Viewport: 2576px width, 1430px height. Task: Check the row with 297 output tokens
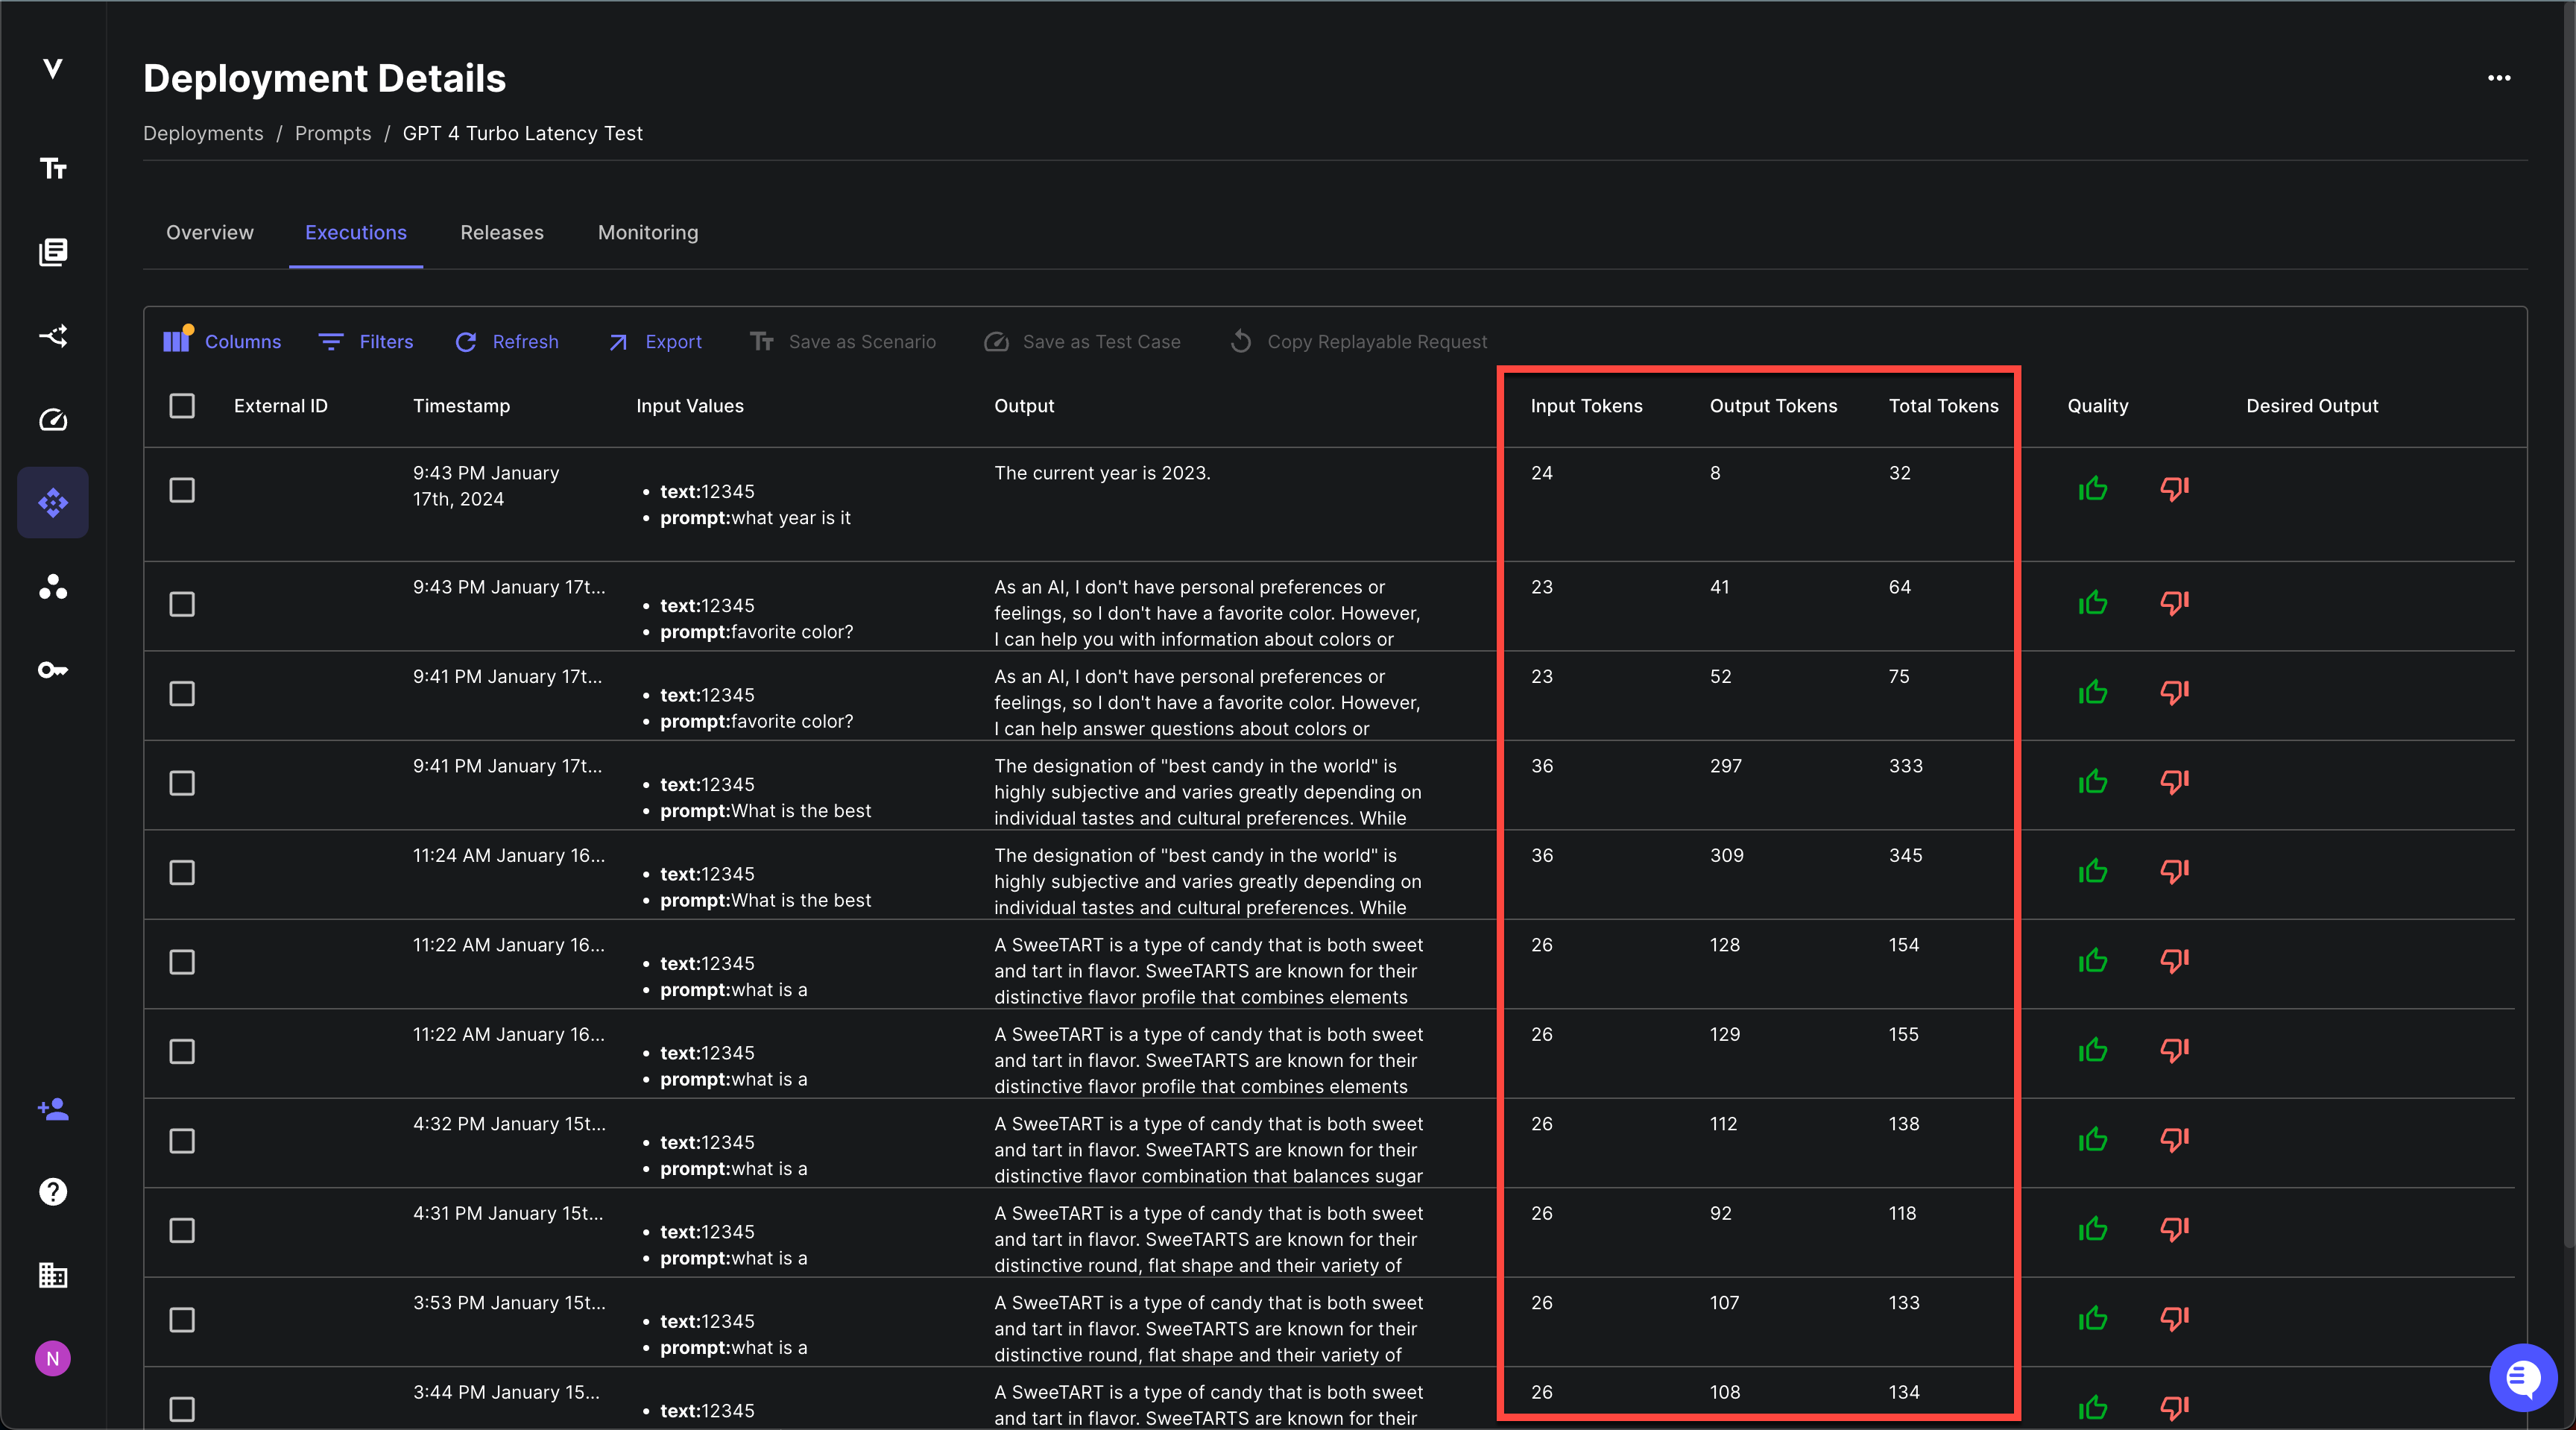coord(182,783)
